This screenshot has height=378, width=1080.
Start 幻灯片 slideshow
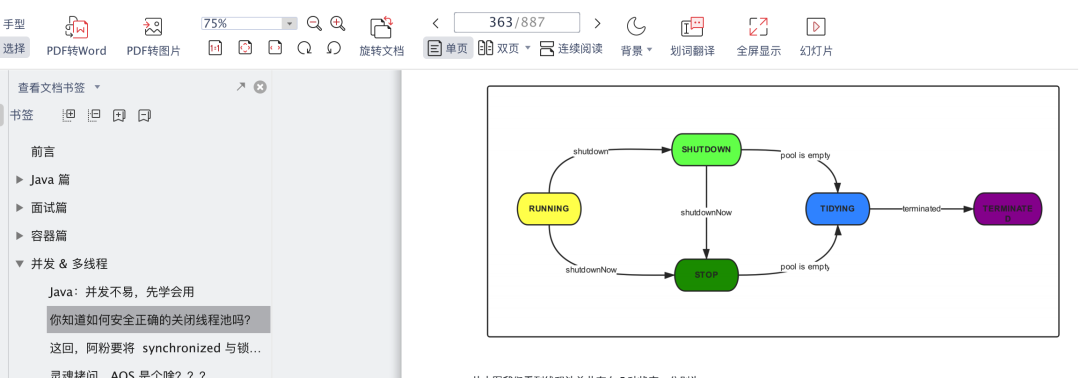[x=816, y=36]
